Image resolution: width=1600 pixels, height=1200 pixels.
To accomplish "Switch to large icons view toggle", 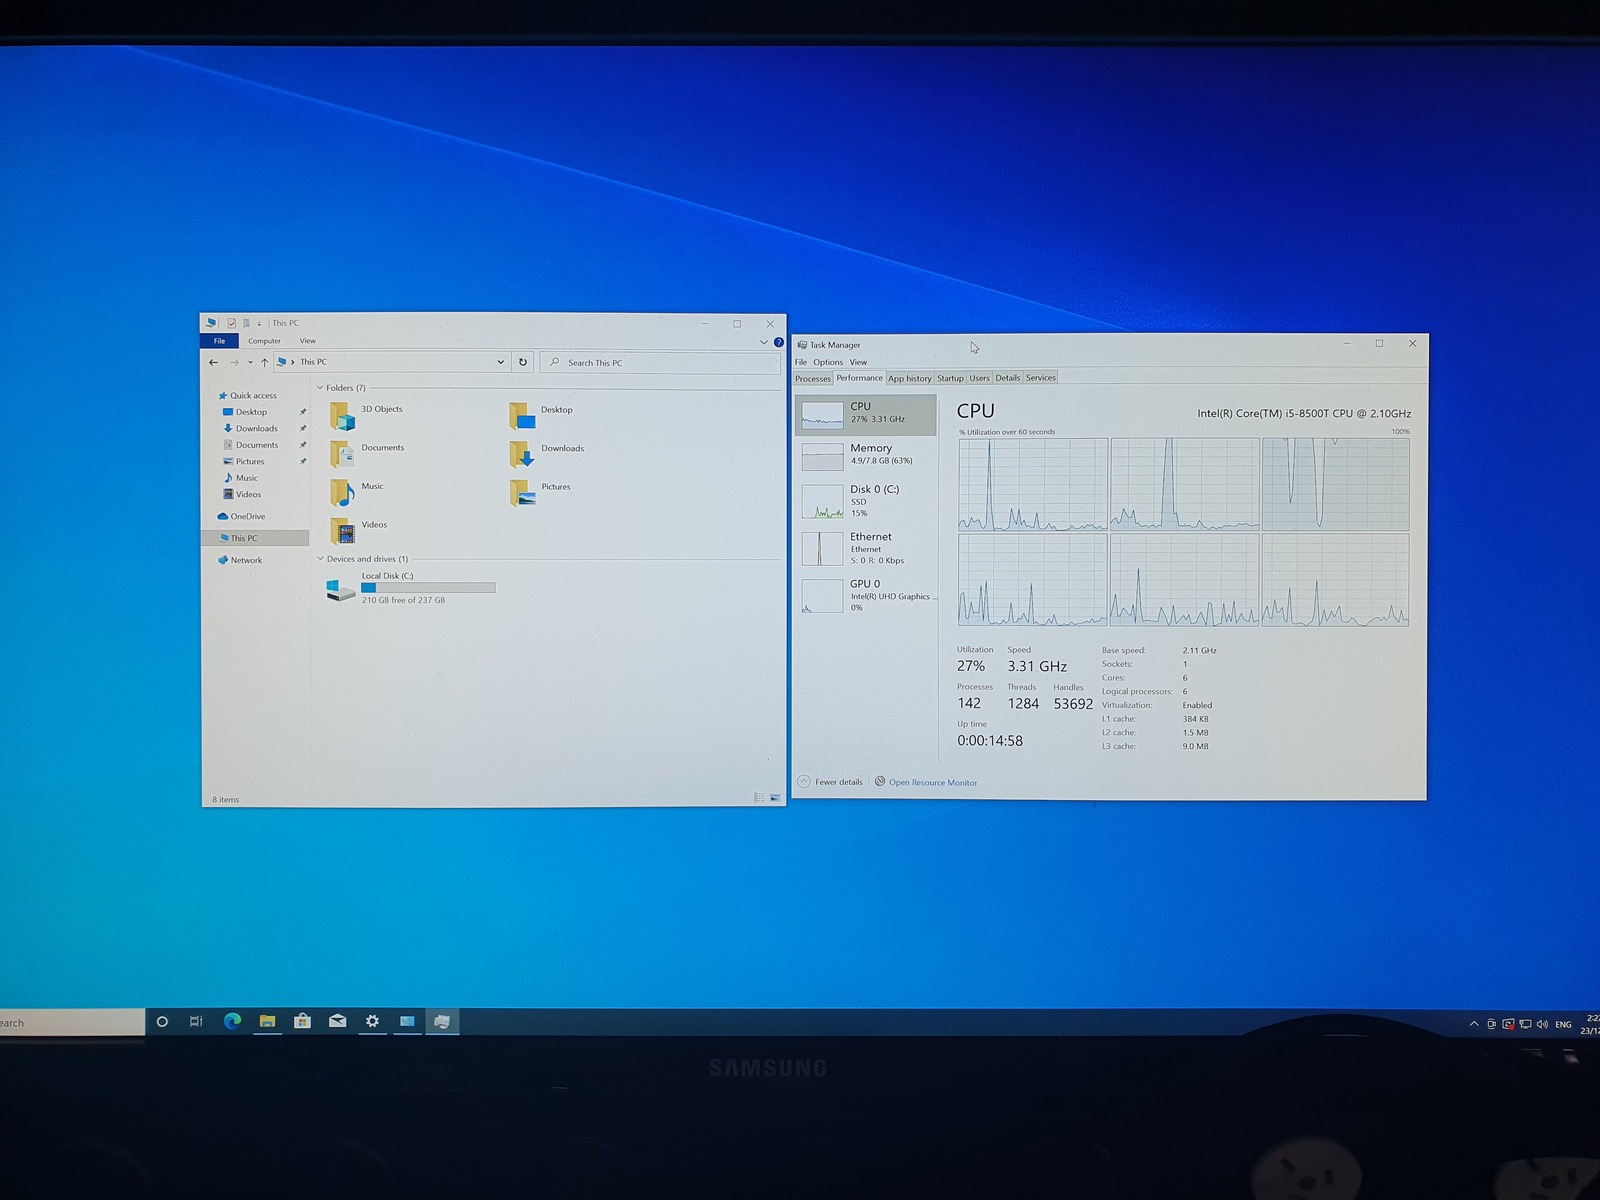I will [x=775, y=798].
